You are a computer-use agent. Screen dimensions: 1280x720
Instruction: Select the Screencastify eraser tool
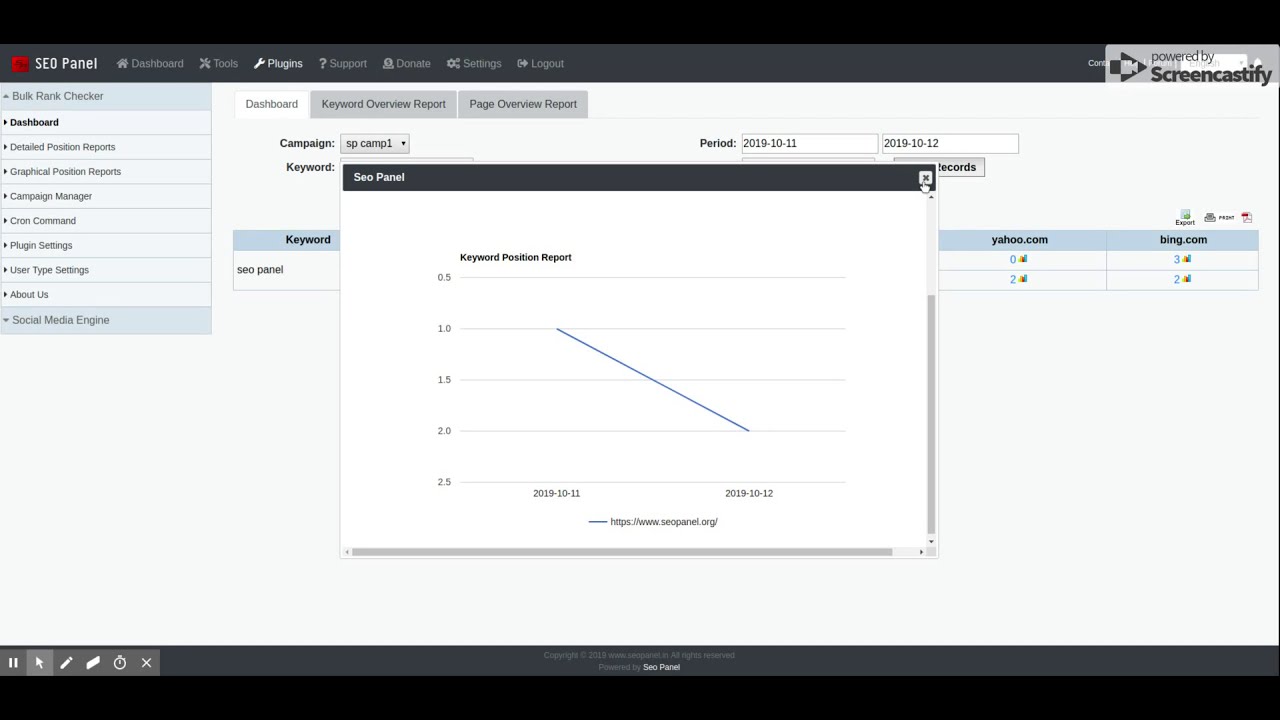click(93, 663)
